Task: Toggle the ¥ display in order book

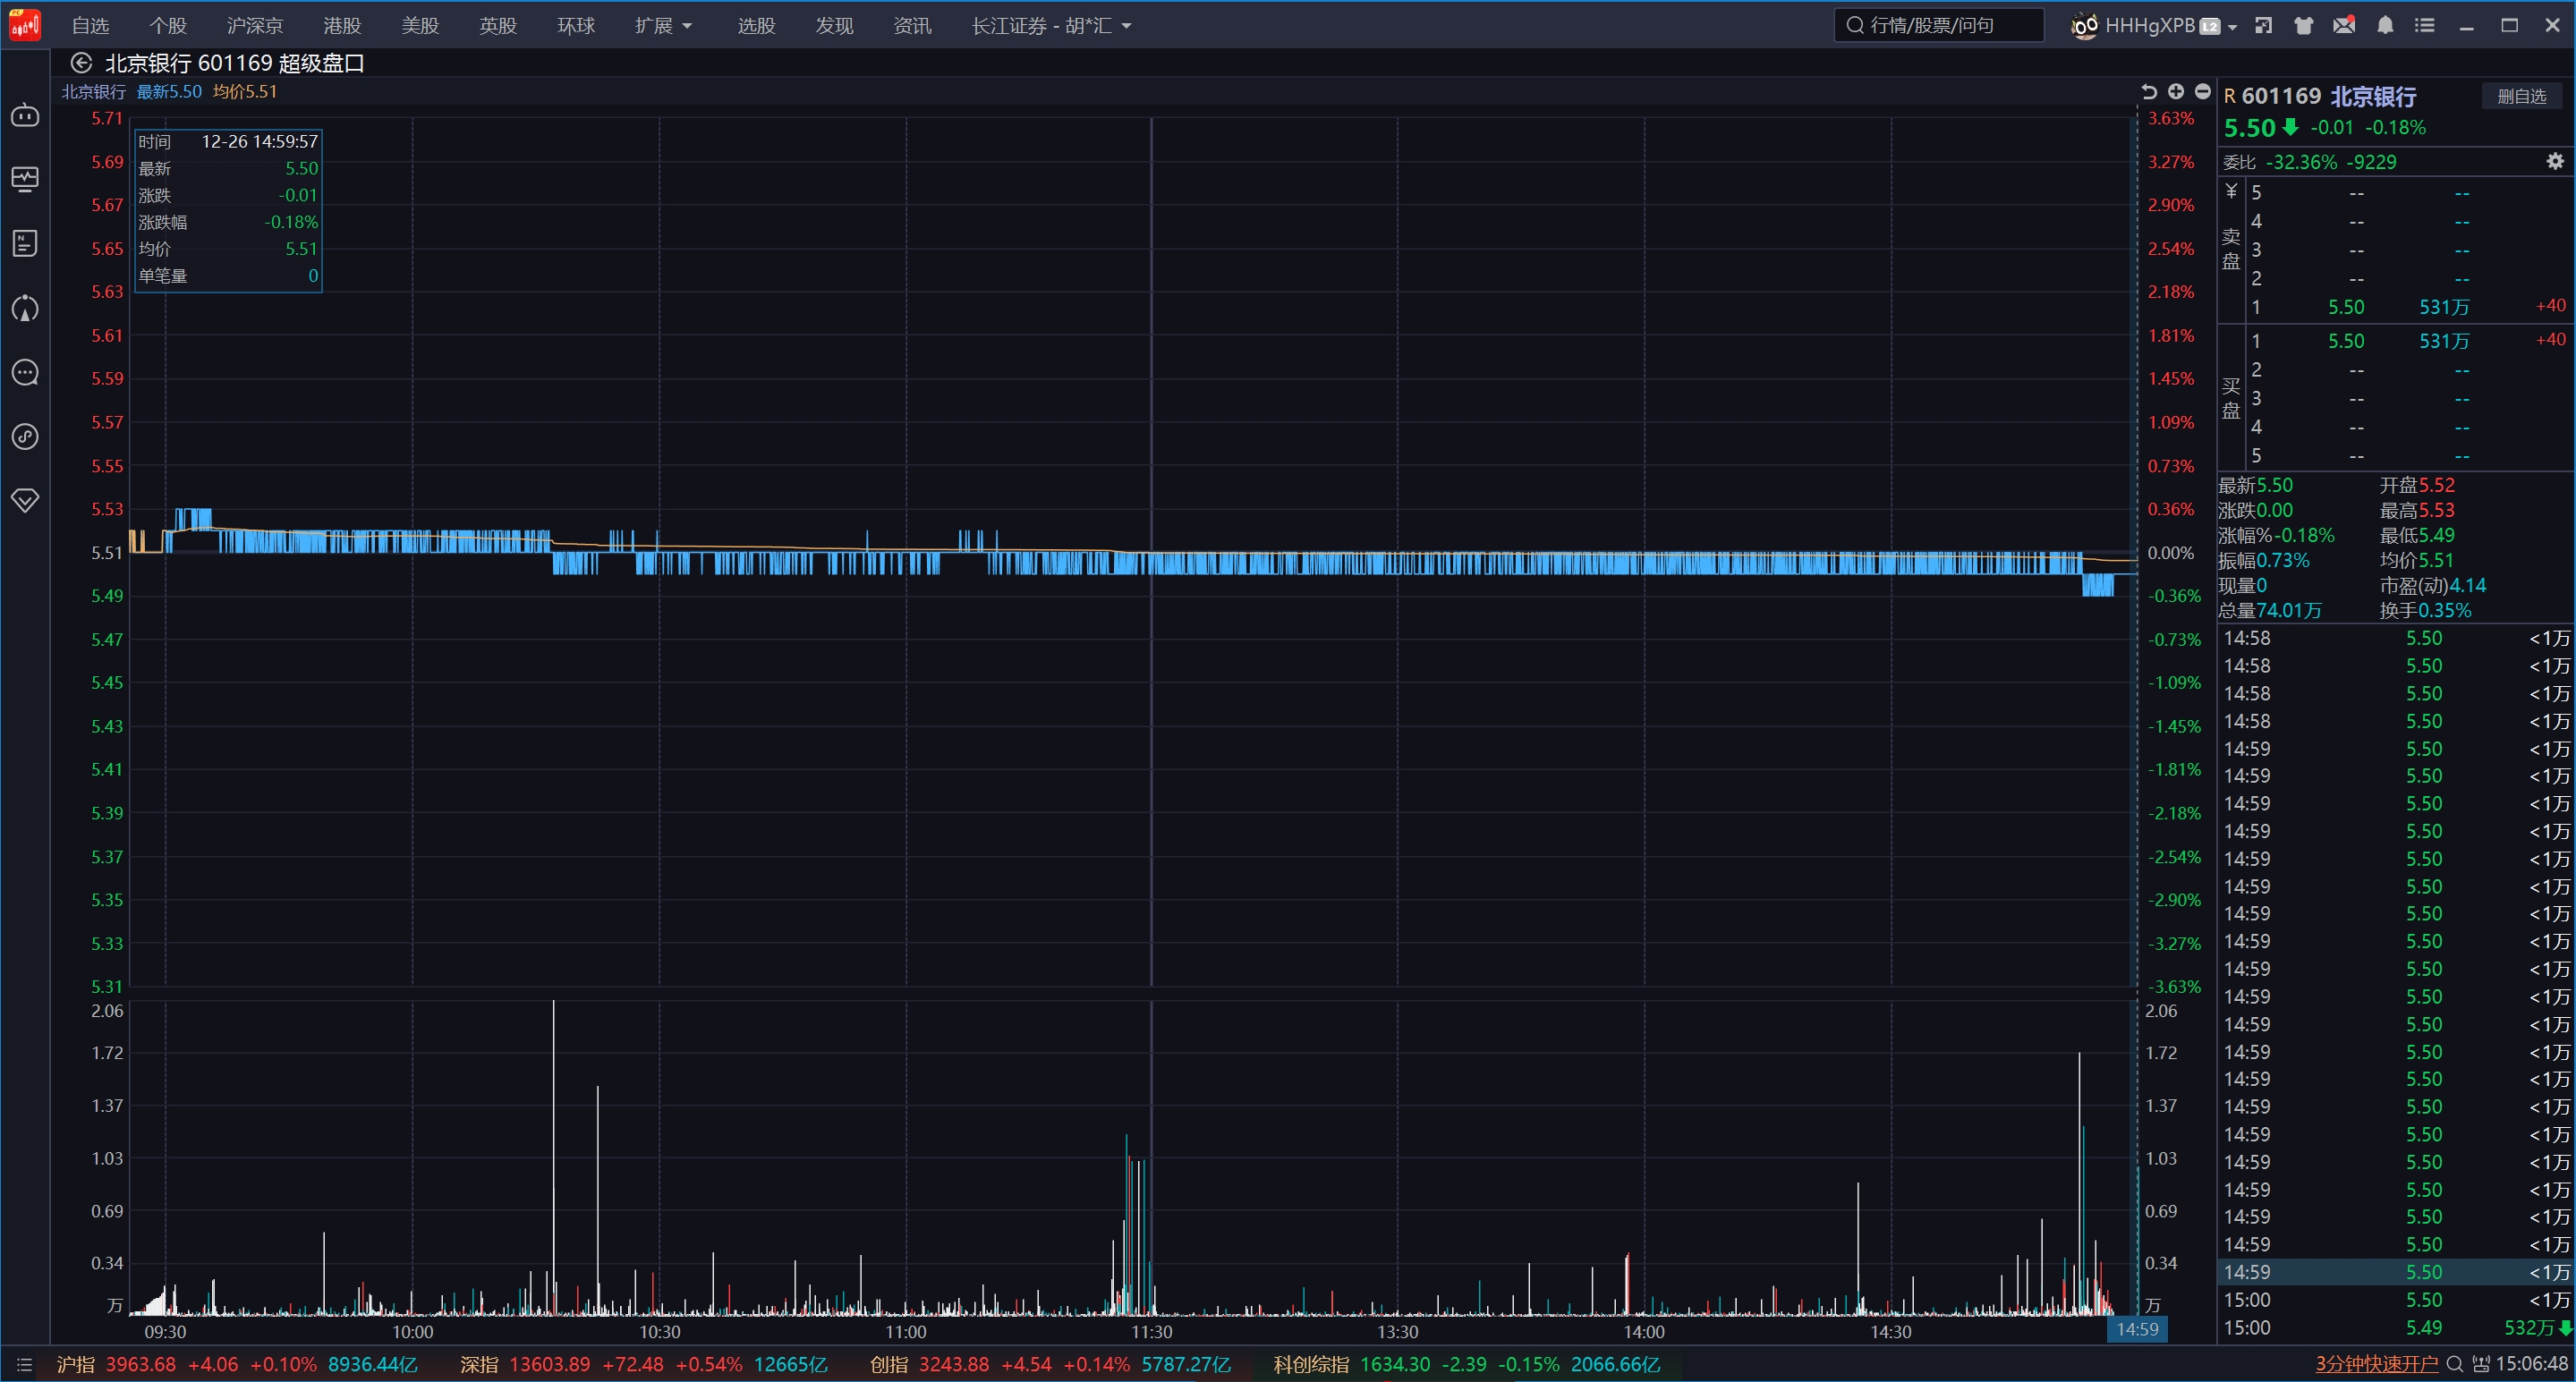Action: (2231, 191)
